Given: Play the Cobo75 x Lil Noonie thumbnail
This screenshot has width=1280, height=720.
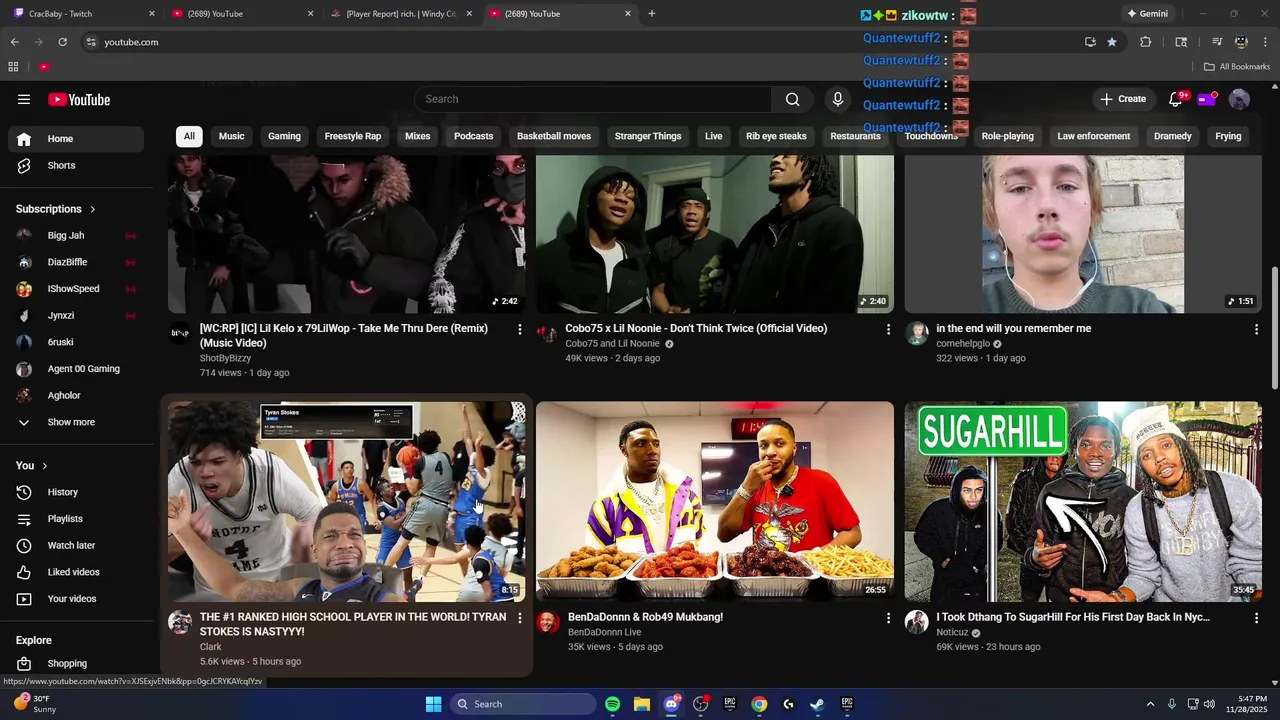Looking at the screenshot, I should (715, 234).
